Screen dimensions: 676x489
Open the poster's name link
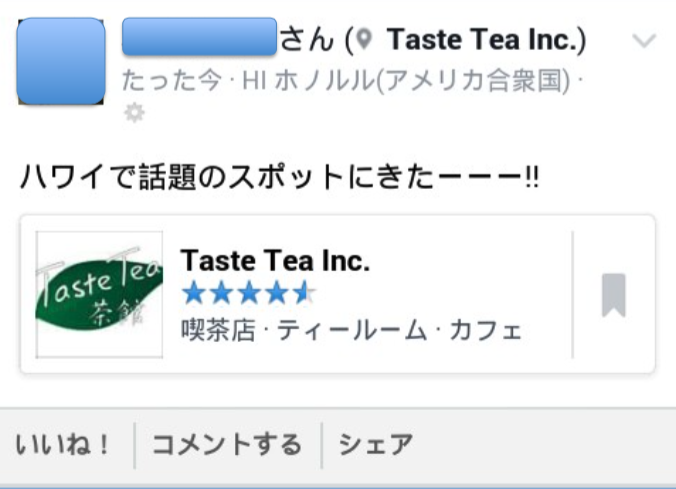coord(199,37)
